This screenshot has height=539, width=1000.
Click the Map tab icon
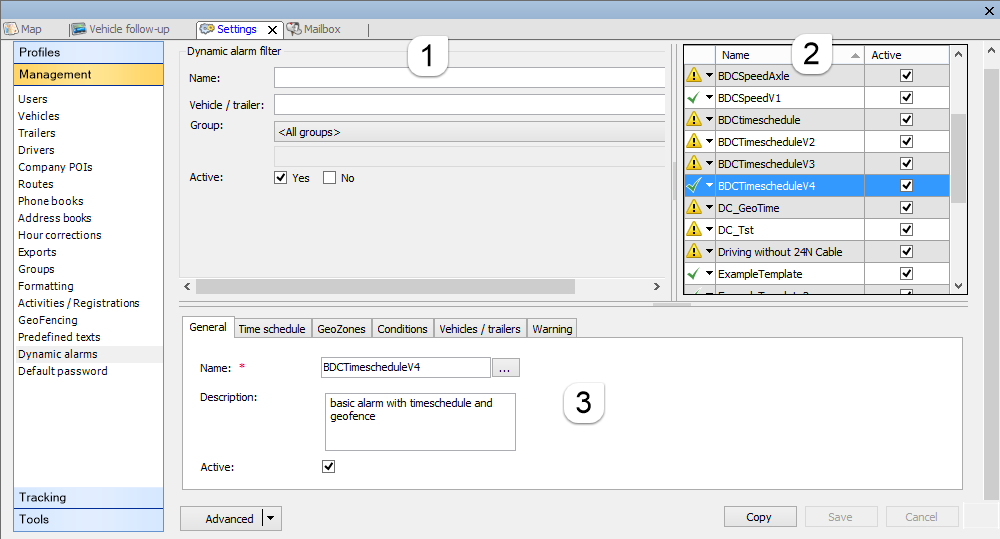point(11,29)
